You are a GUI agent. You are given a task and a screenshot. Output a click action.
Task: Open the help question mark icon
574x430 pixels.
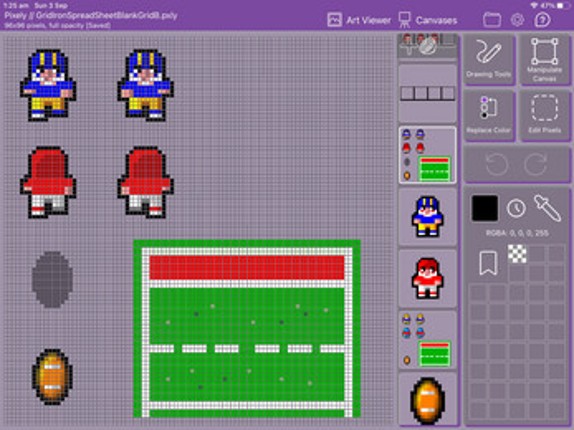pyautogui.click(x=542, y=20)
